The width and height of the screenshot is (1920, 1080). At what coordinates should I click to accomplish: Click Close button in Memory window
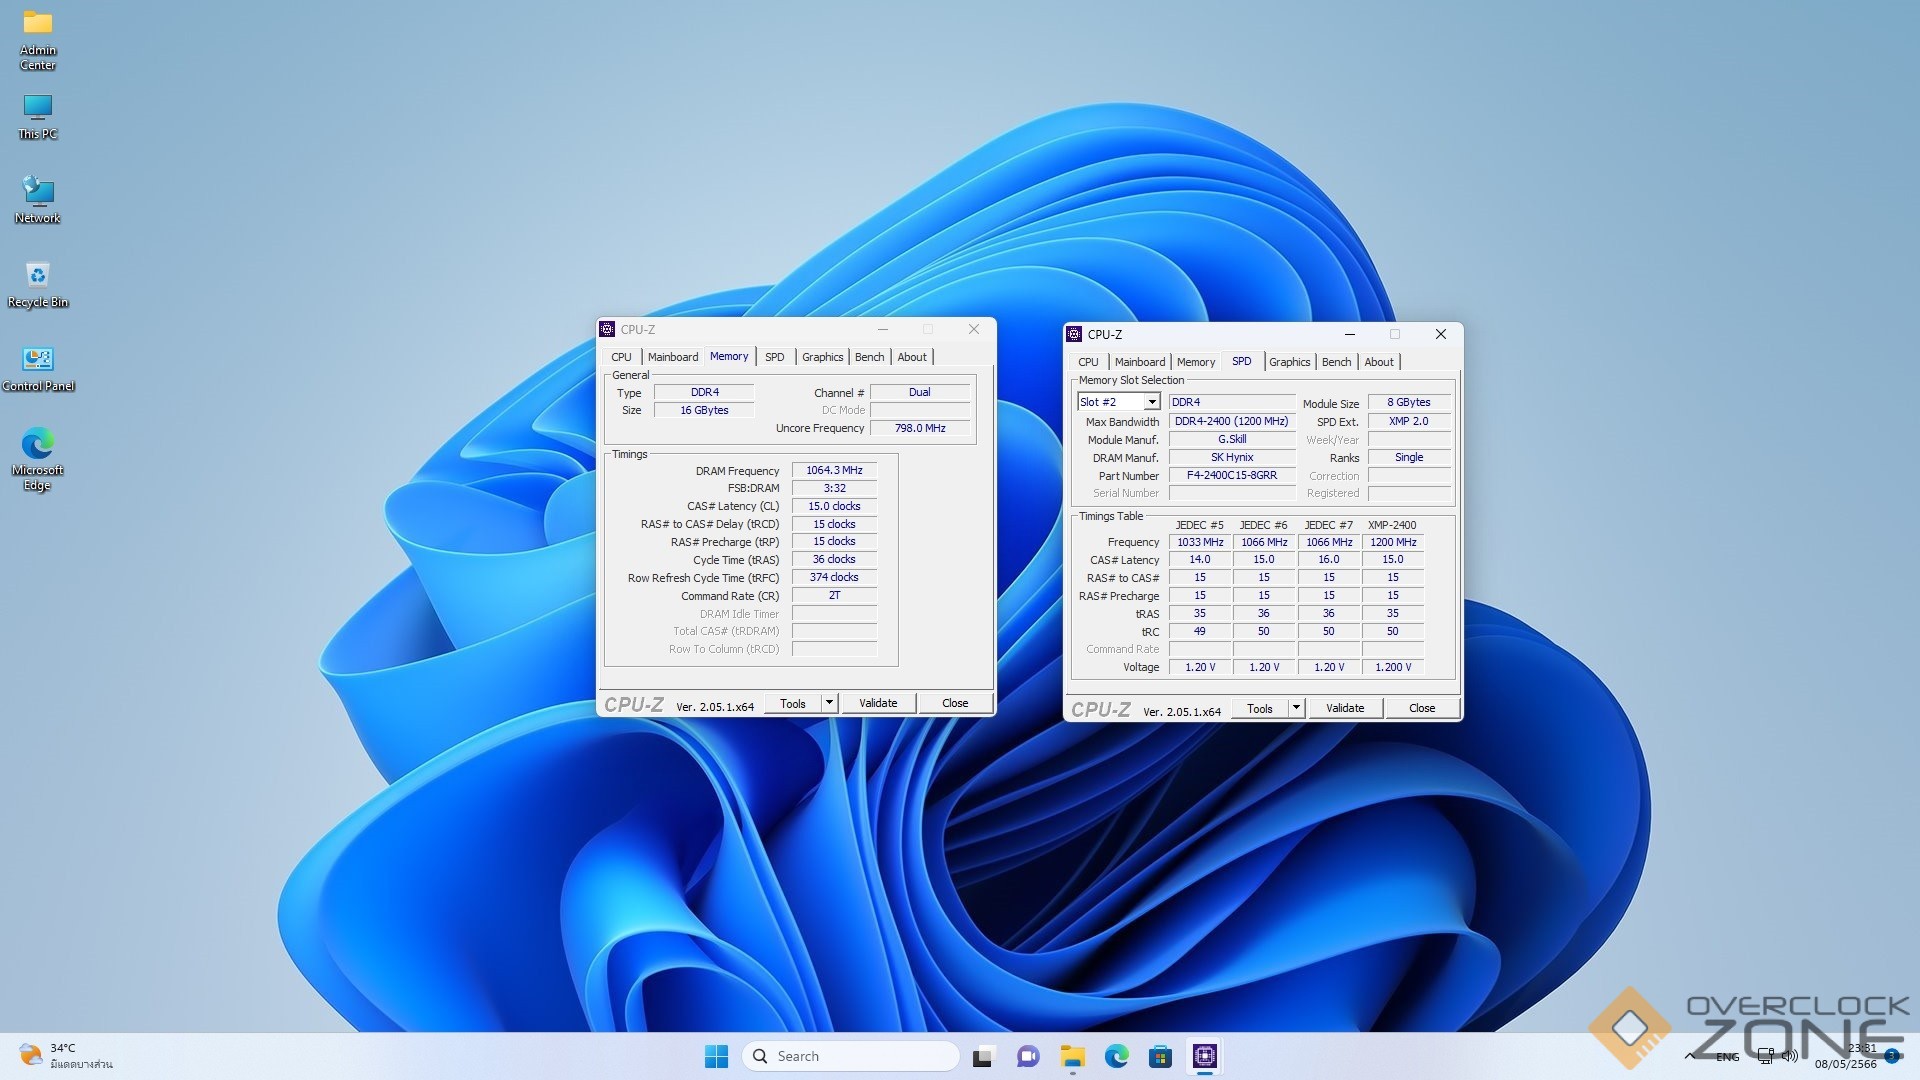click(954, 703)
